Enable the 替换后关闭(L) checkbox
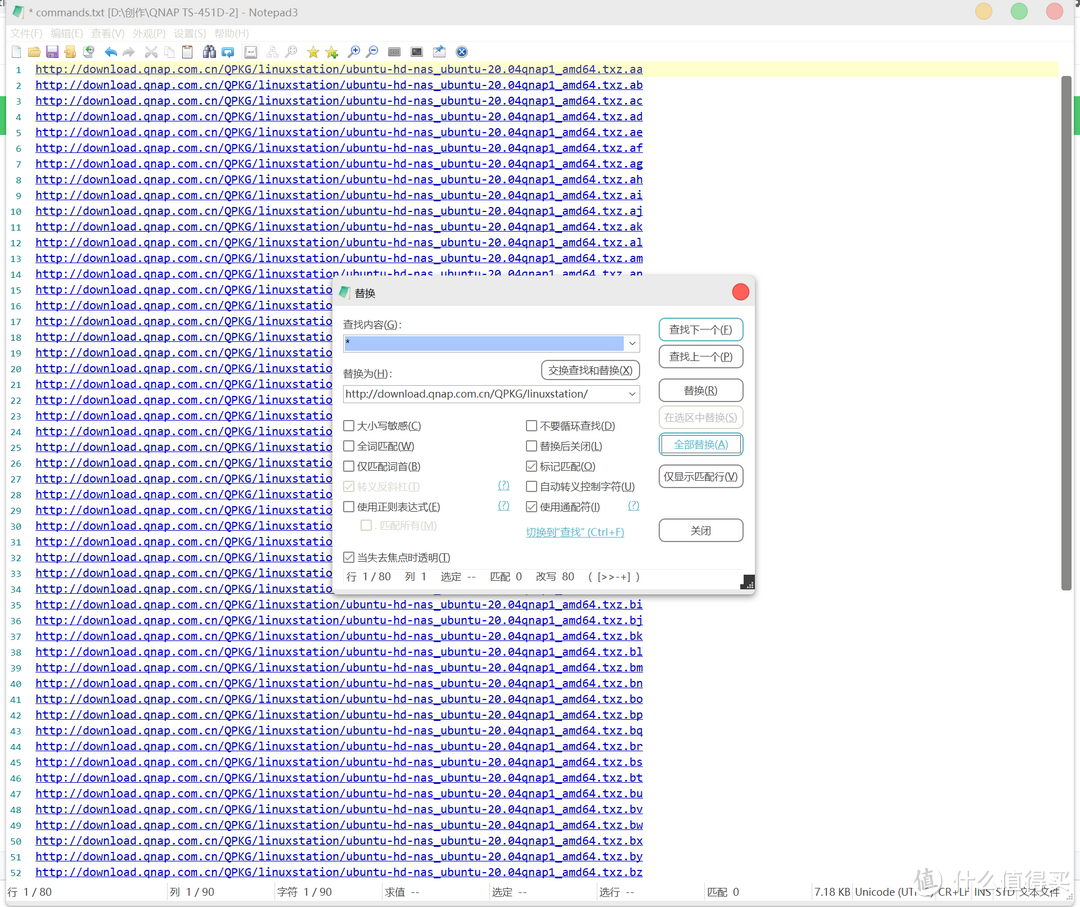Image resolution: width=1080 pixels, height=907 pixels. (x=531, y=446)
